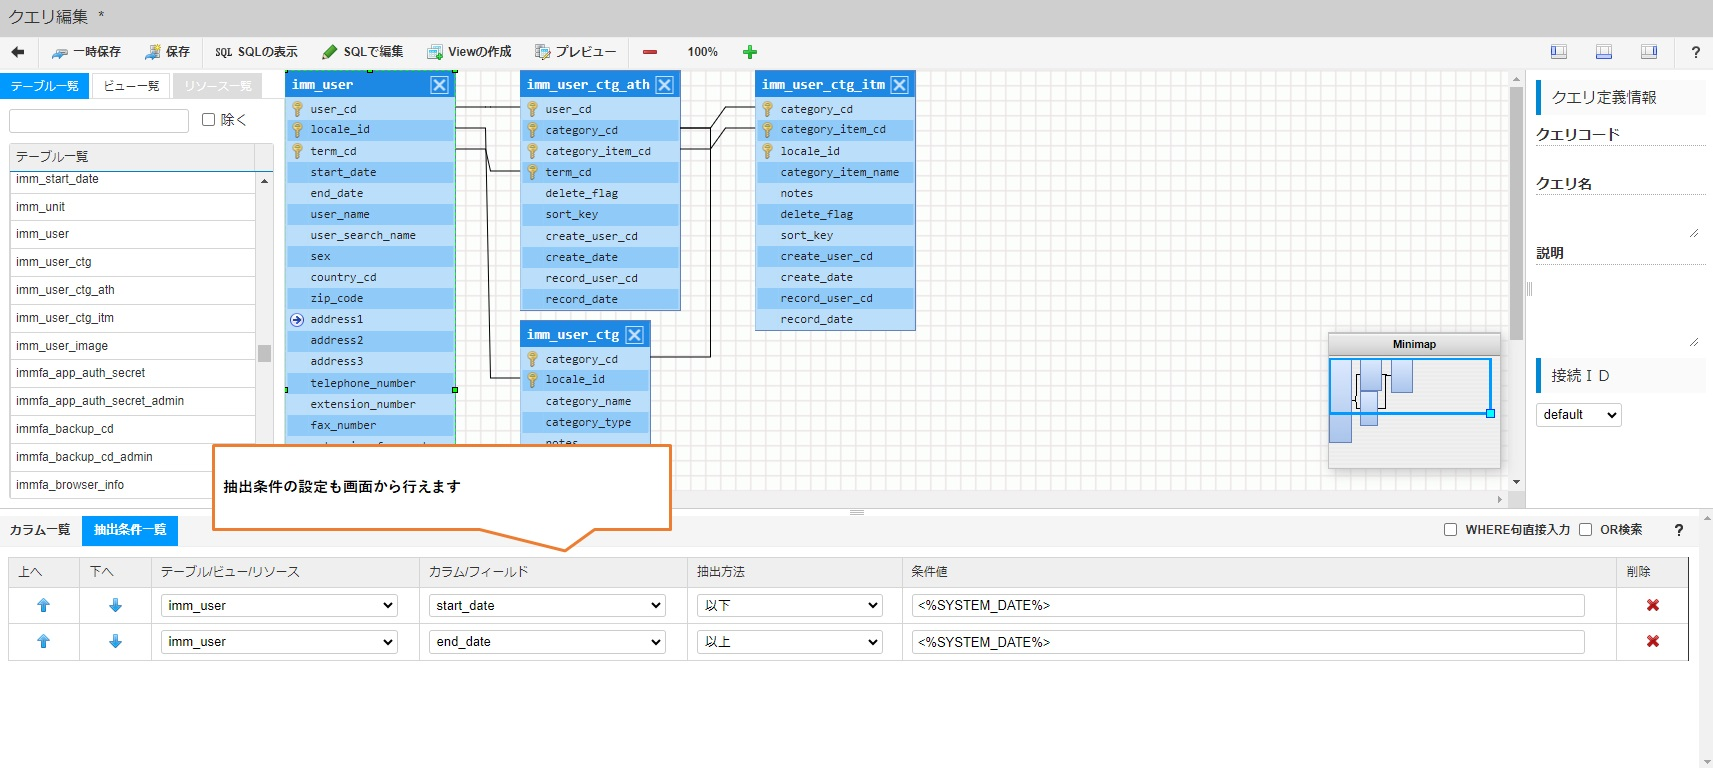1713x768 pixels.
Task: Switch to the カラム一覧 tab
Action: click(x=40, y=530)
